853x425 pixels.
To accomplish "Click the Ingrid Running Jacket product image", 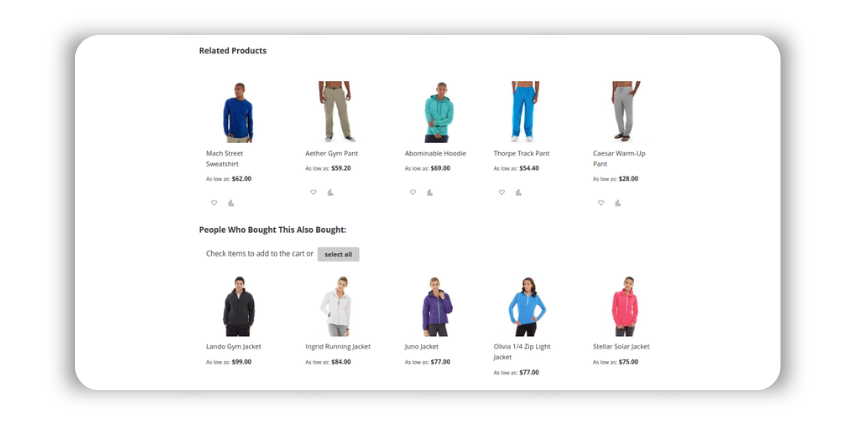I will [x=336, y=306].
